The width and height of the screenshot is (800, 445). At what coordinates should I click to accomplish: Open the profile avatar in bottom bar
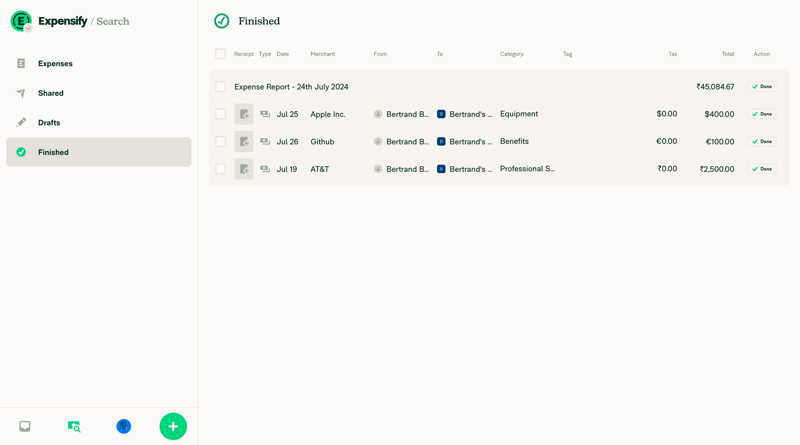123,426
